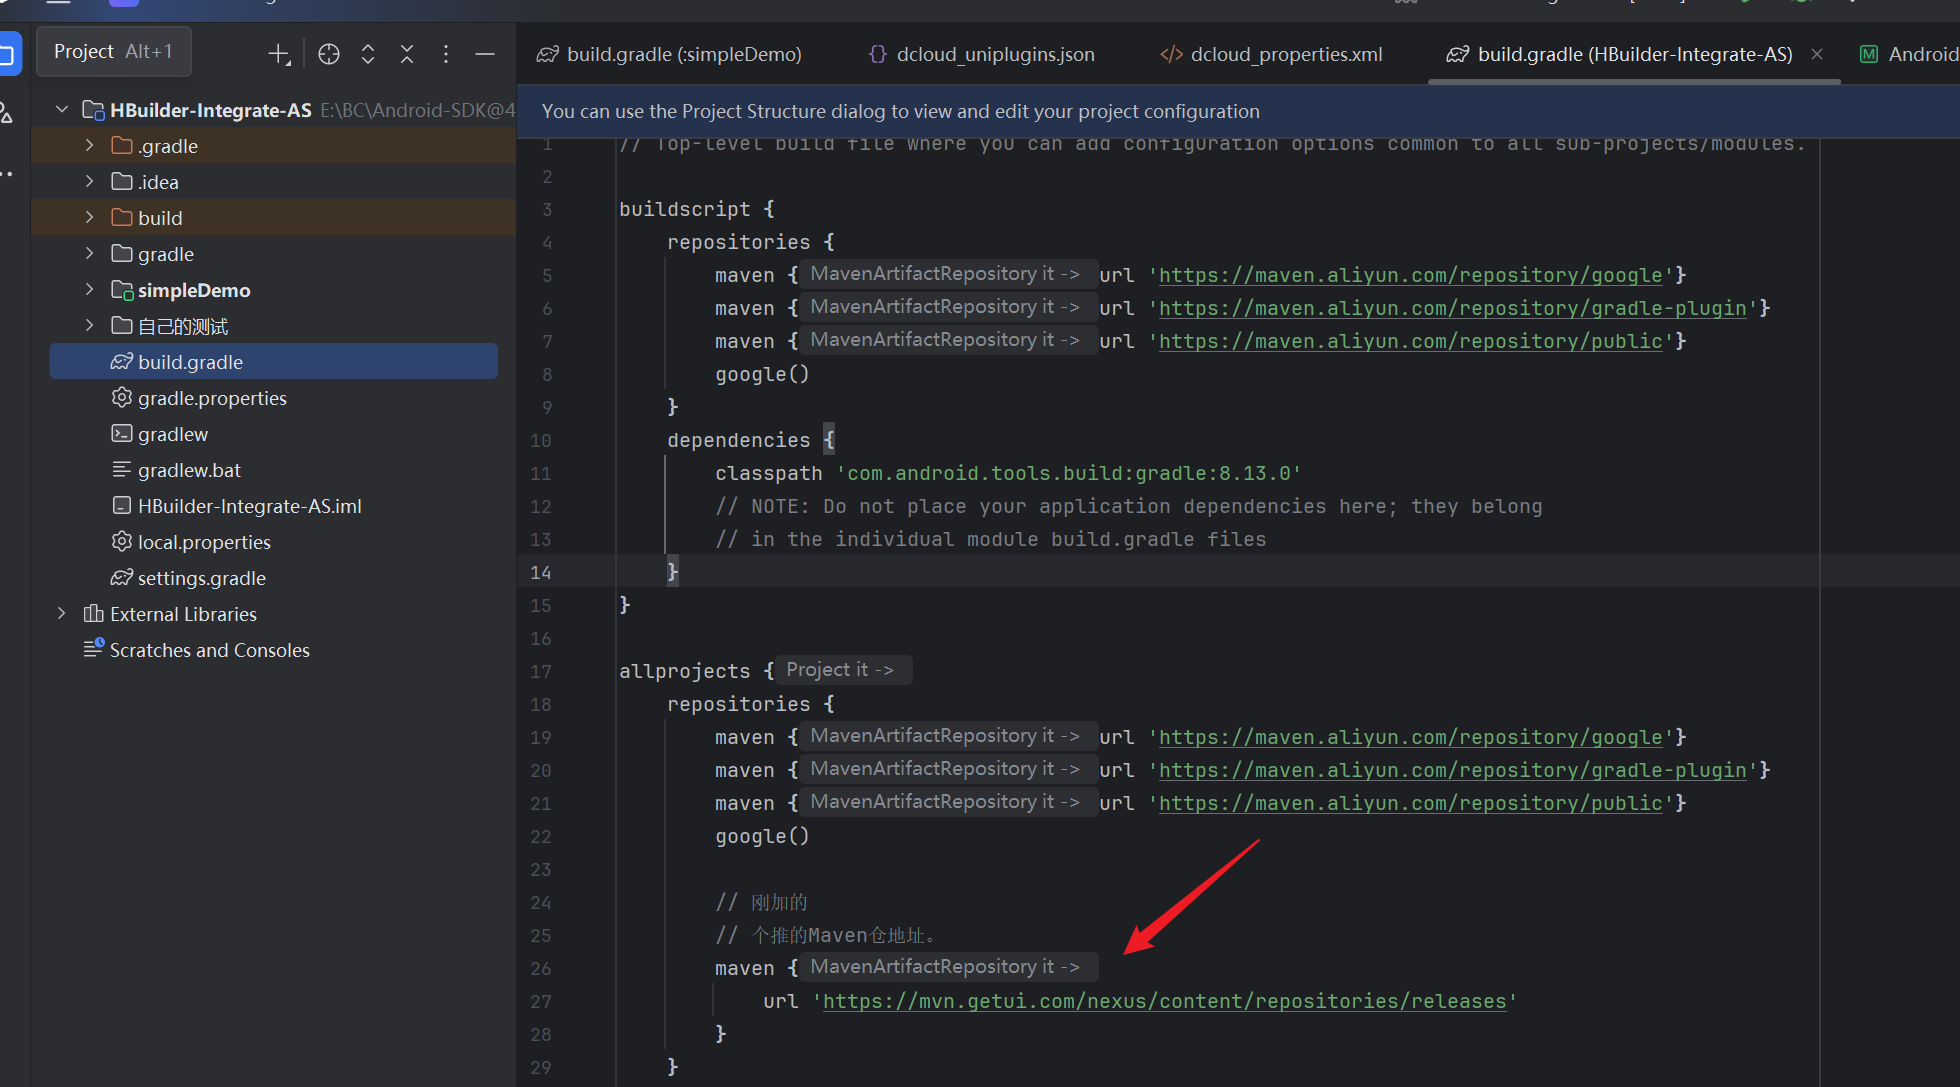1960x1087 pixels.
Task: Collapse the HBuilder-Integrate-AS root node
Action: (x=62, y=110)
